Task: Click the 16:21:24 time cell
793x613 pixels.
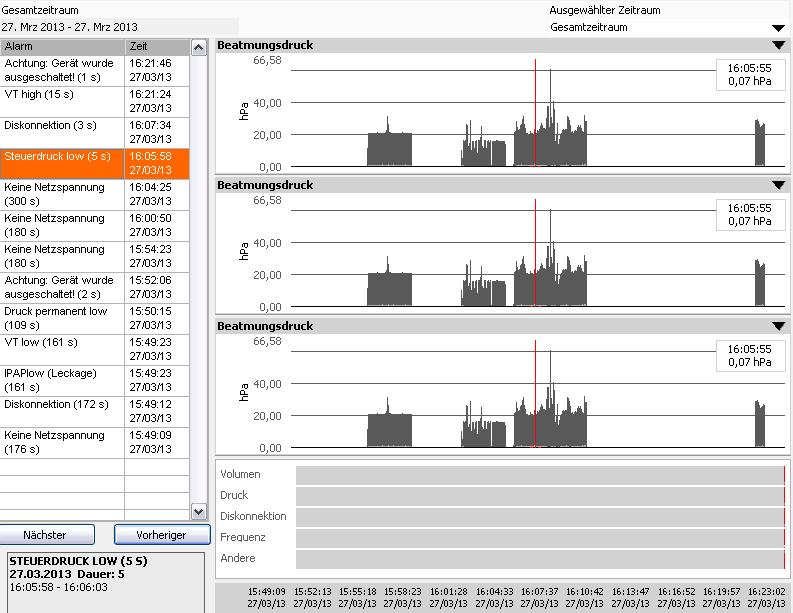Action: click(157, 101)
